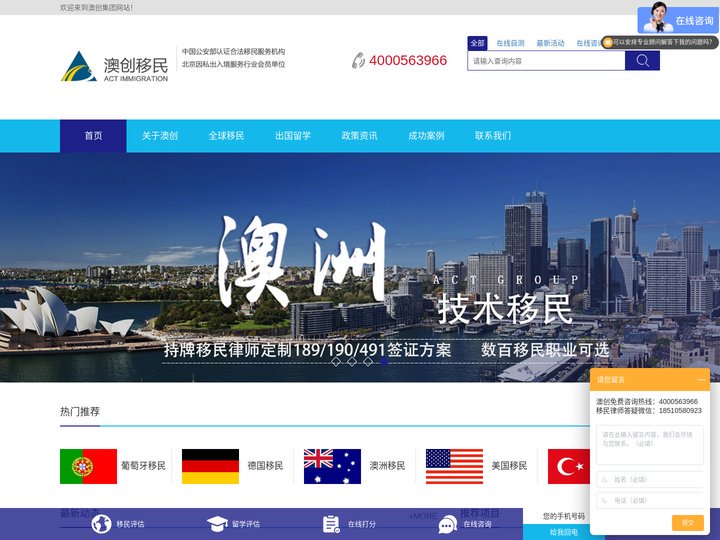Open the 关于澳创 menu

[x=160, y=136]
